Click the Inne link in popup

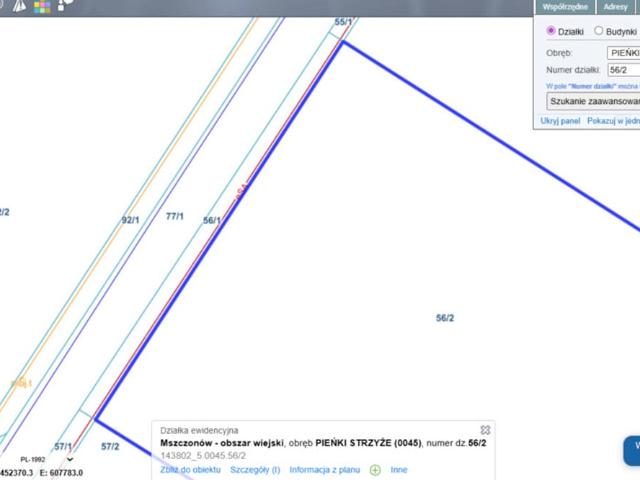[x=399, y=469]
